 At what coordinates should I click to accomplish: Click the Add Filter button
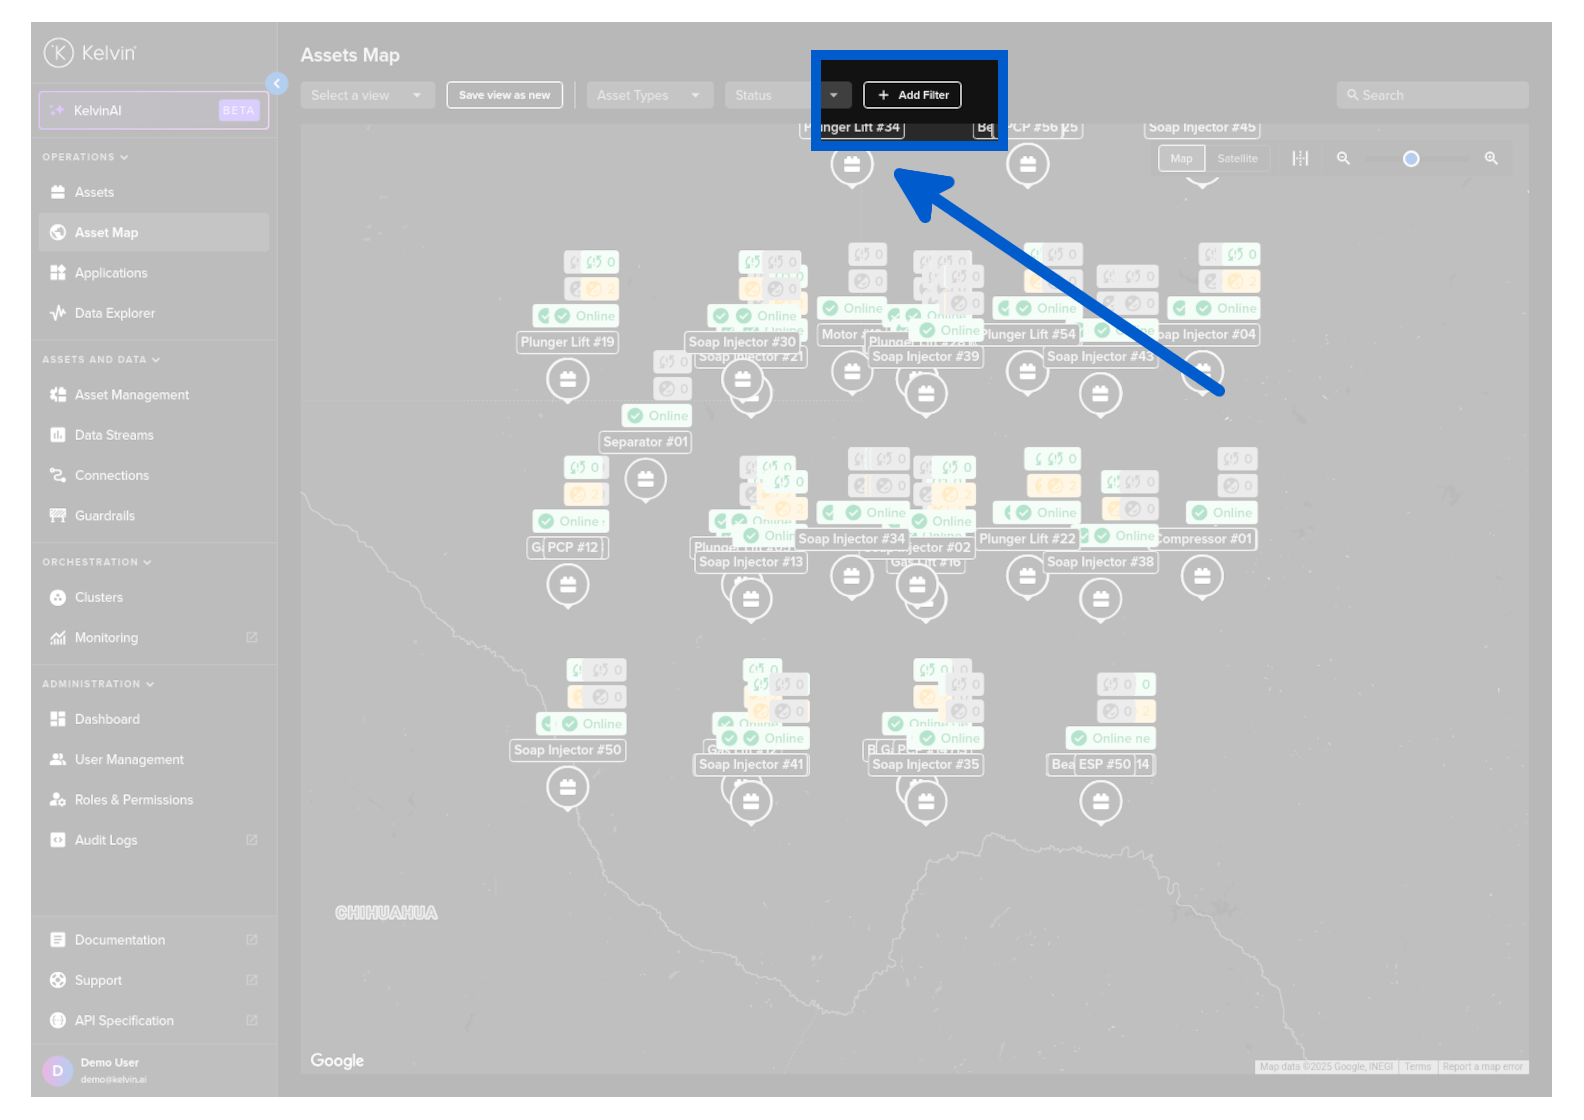click(x=912, y=95)
